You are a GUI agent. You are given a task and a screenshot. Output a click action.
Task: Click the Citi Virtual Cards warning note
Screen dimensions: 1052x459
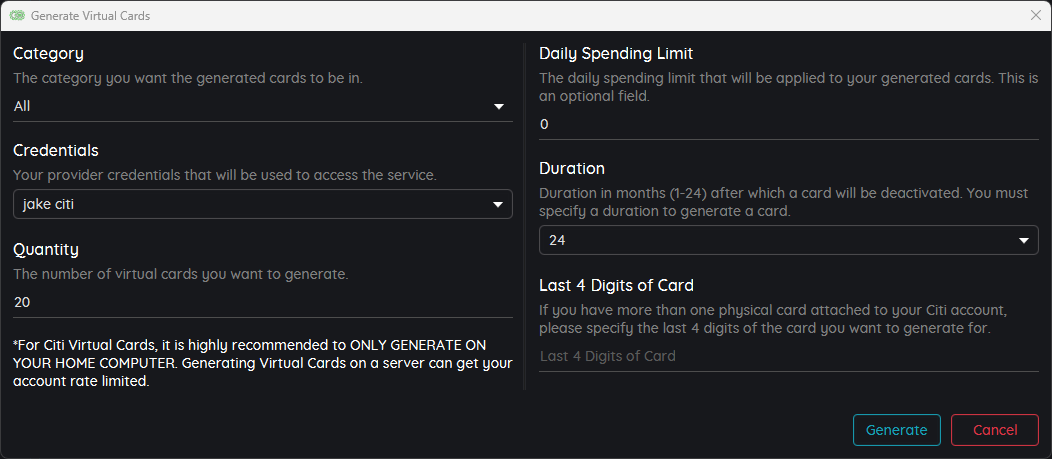263,363
